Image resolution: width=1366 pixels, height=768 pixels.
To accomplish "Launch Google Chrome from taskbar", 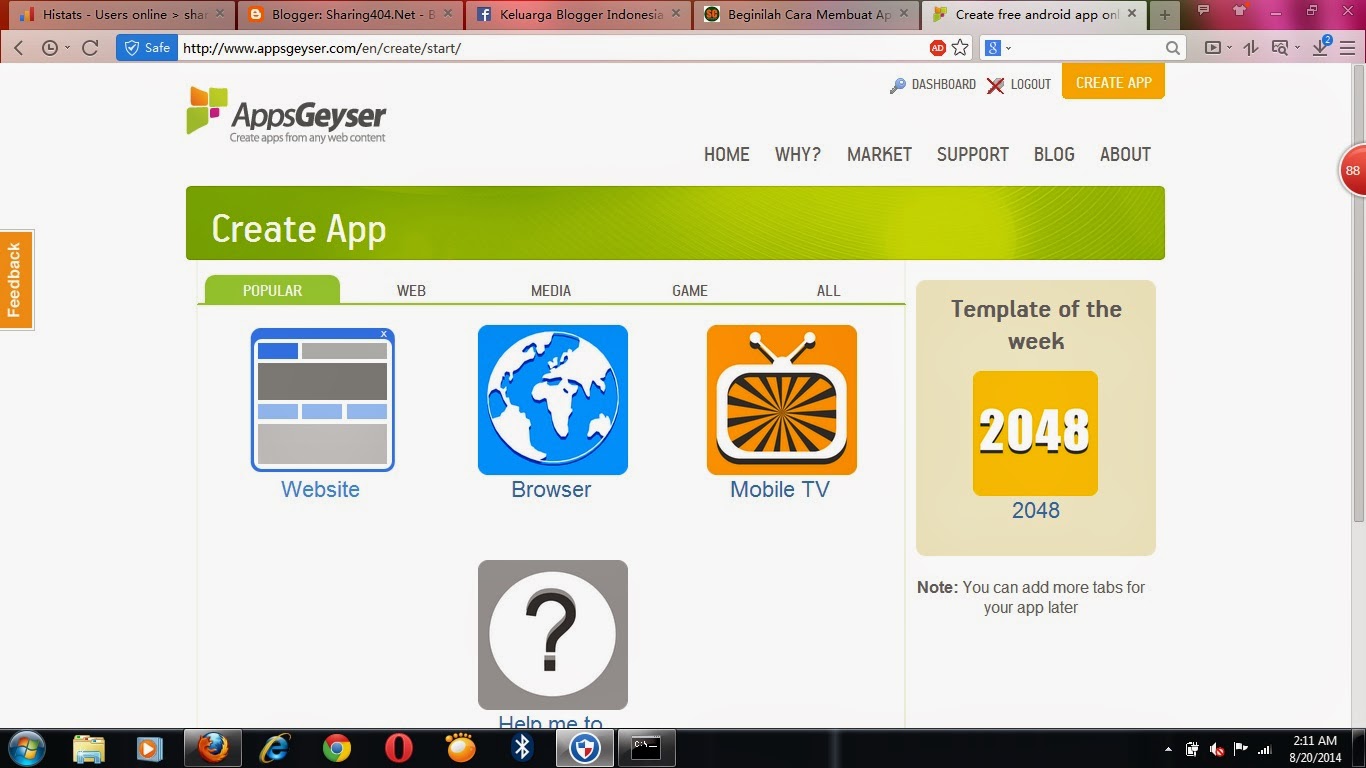I will click(x=337, y=748).
